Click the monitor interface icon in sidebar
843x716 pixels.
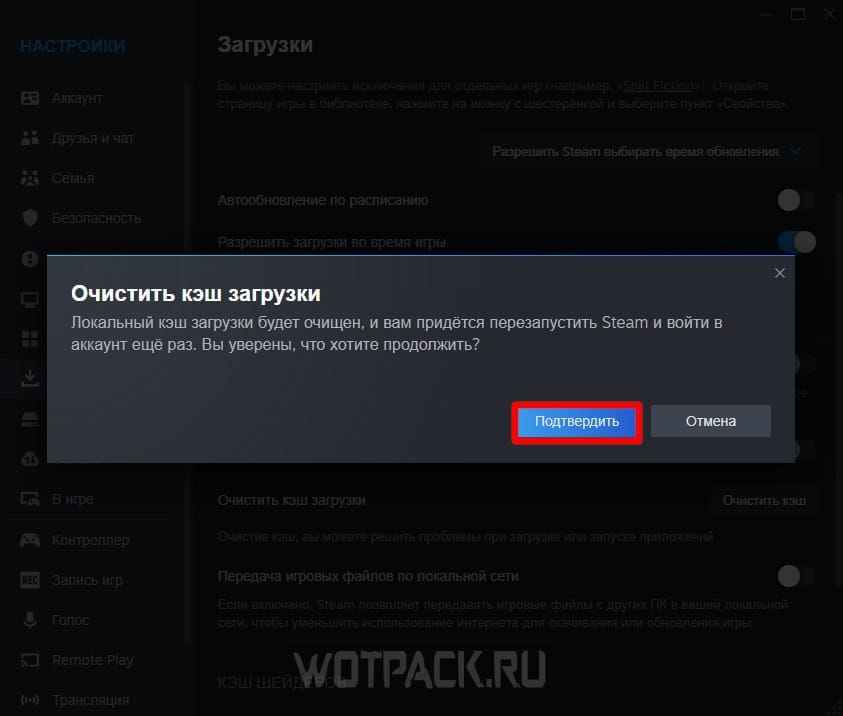[30, 299]
